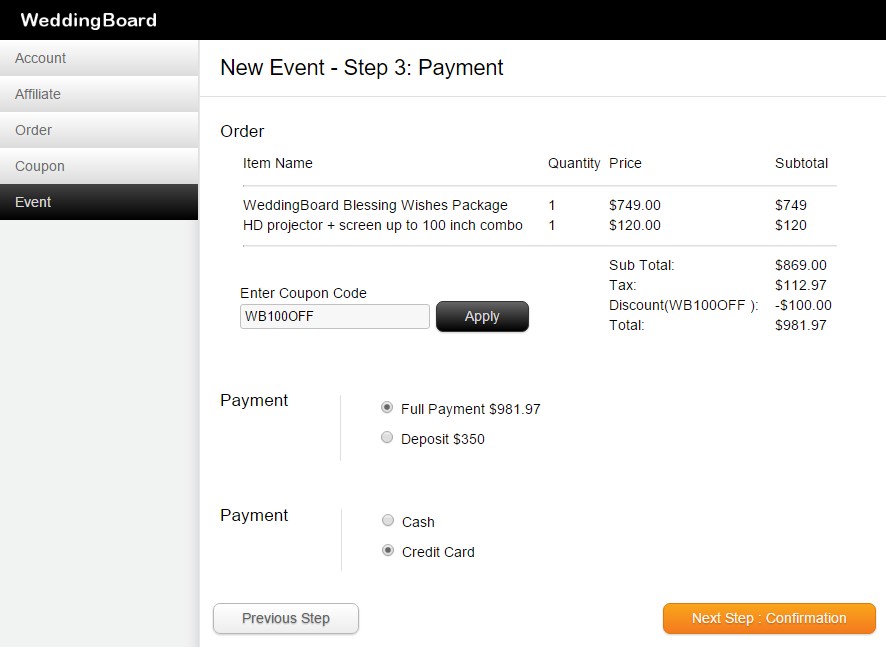Click the Price column header
The height and width of the screenshot is (647, 886).
[625, 163]
